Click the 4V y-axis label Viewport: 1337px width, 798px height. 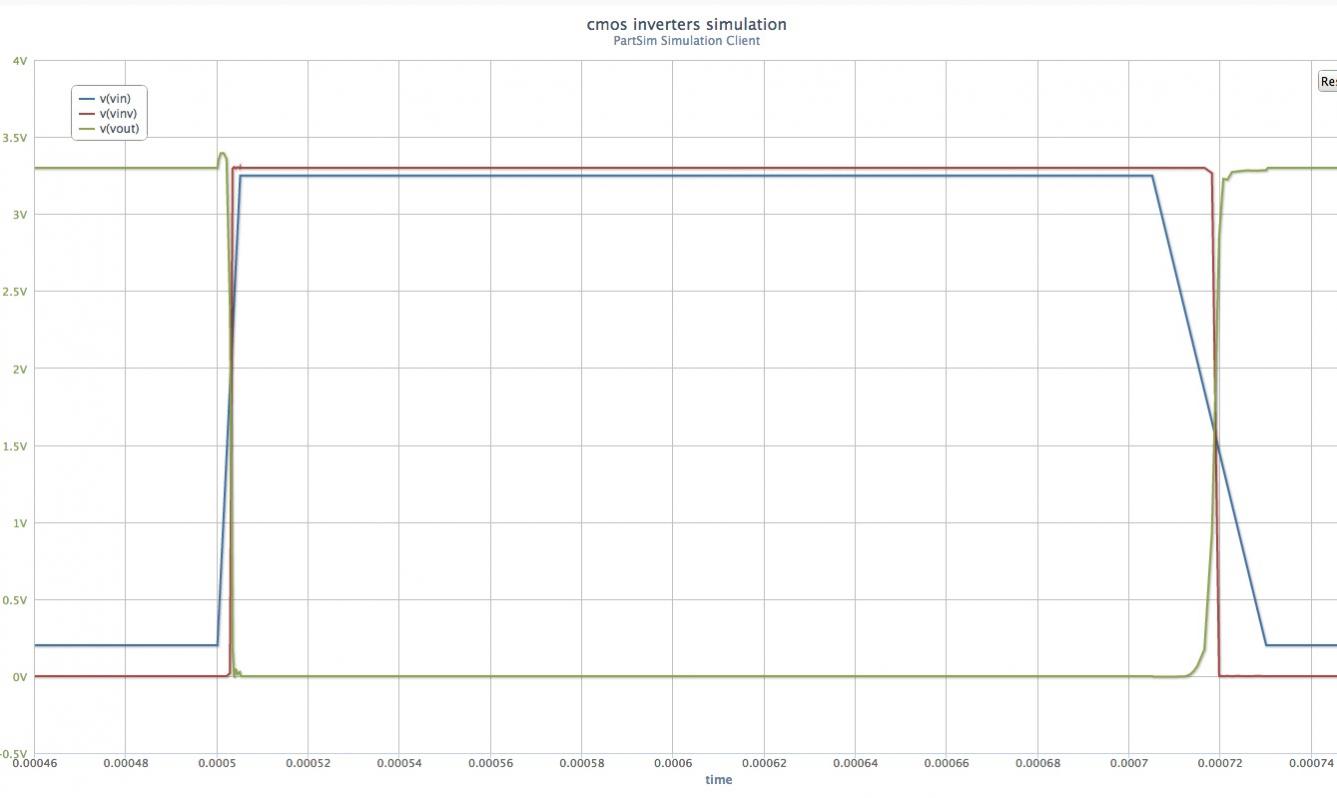point(20,61)
